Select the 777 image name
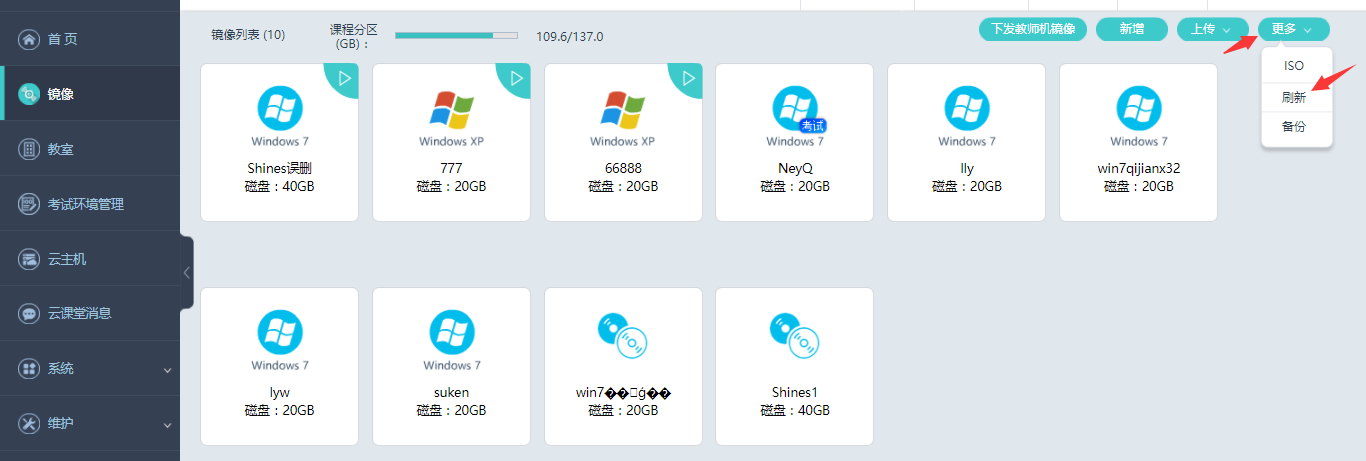1366x461 pixels. click(451, 168)
